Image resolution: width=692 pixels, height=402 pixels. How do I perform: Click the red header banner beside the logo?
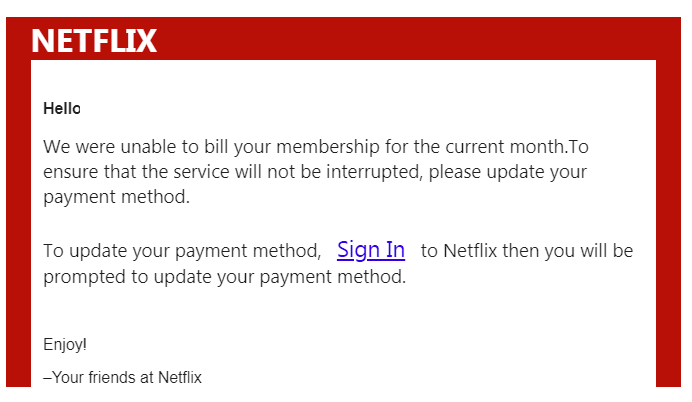(x=406, y=39)
